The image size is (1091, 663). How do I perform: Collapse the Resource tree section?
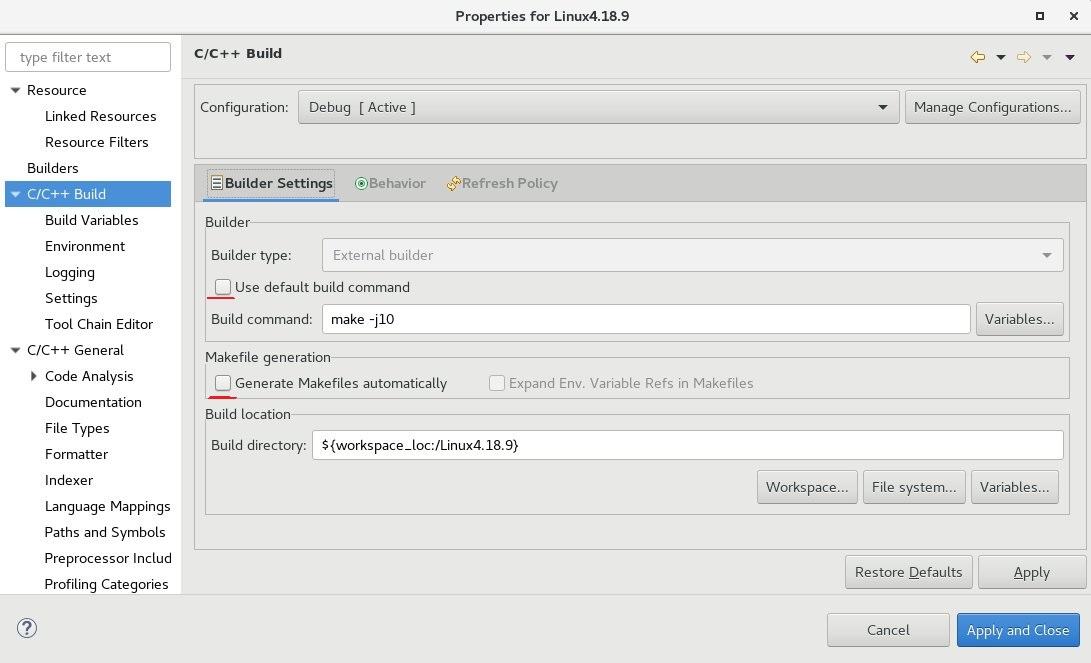14,90
